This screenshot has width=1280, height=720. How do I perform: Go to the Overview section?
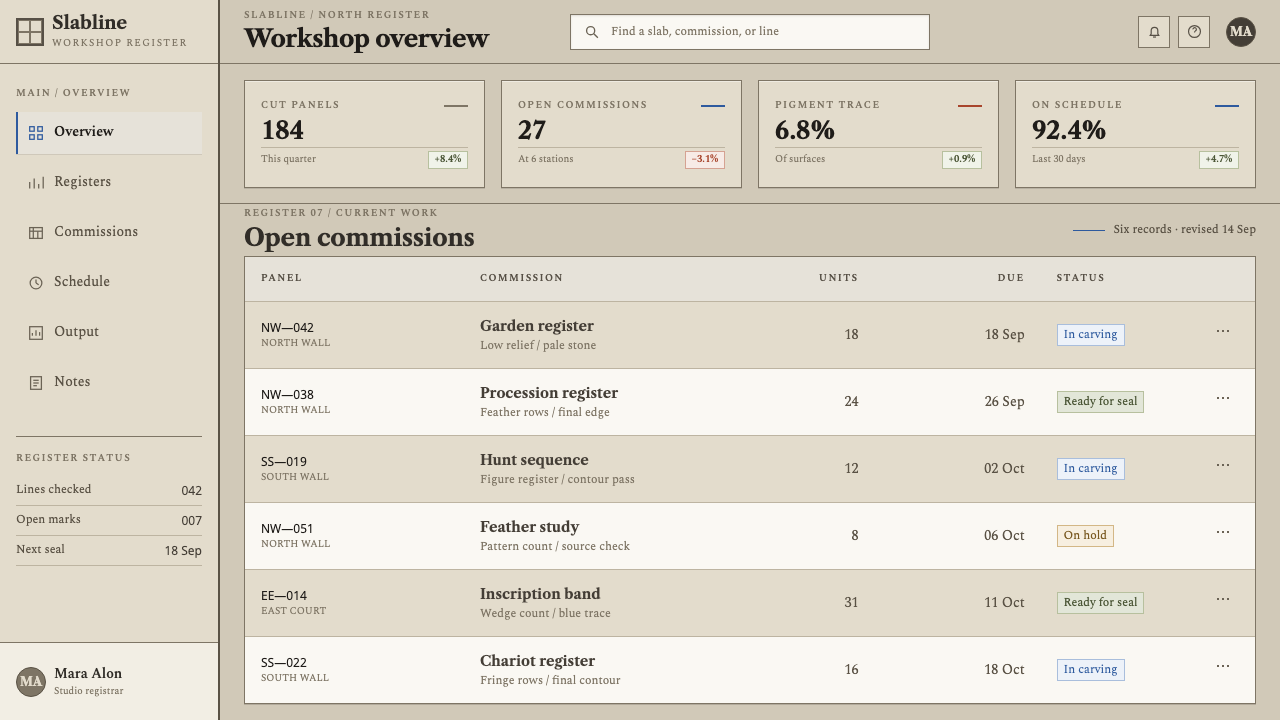(109, 133)
